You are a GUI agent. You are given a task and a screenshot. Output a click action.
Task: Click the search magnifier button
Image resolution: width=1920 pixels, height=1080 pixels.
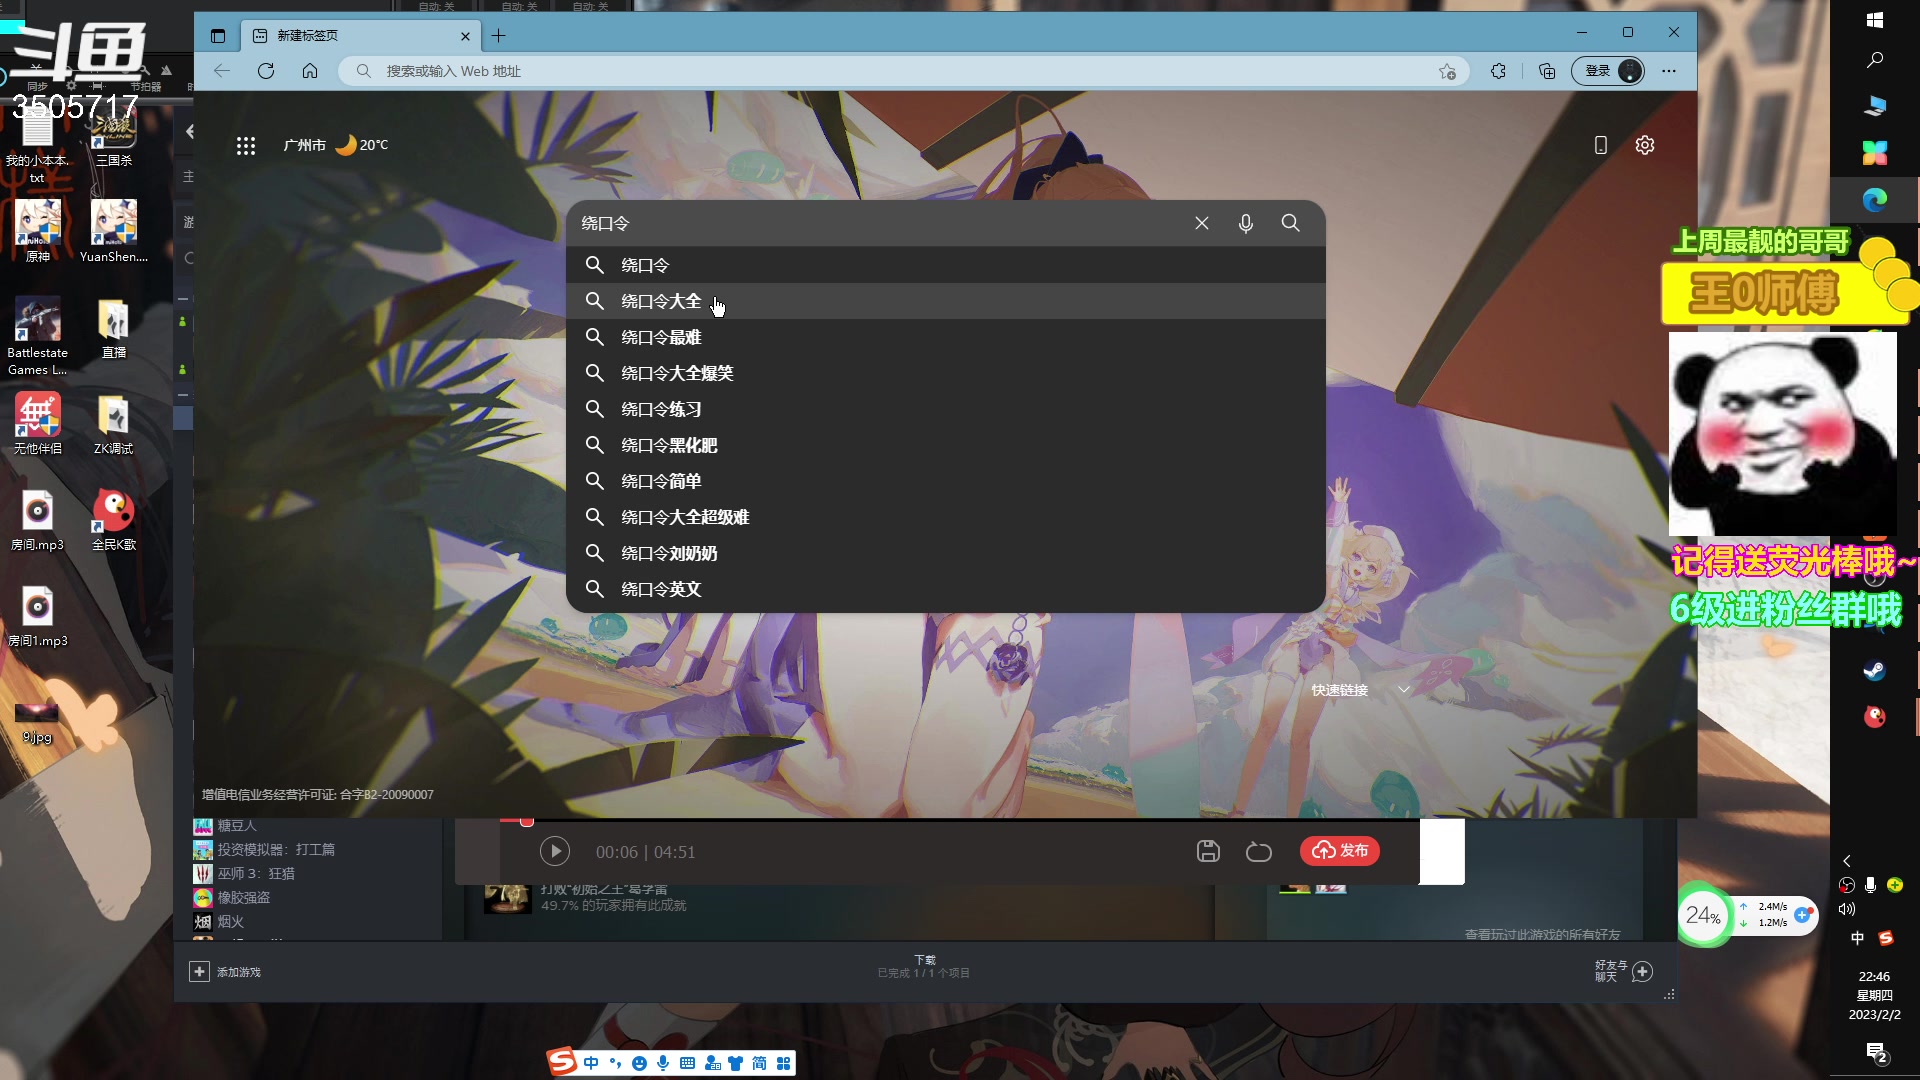point(1291,224)
